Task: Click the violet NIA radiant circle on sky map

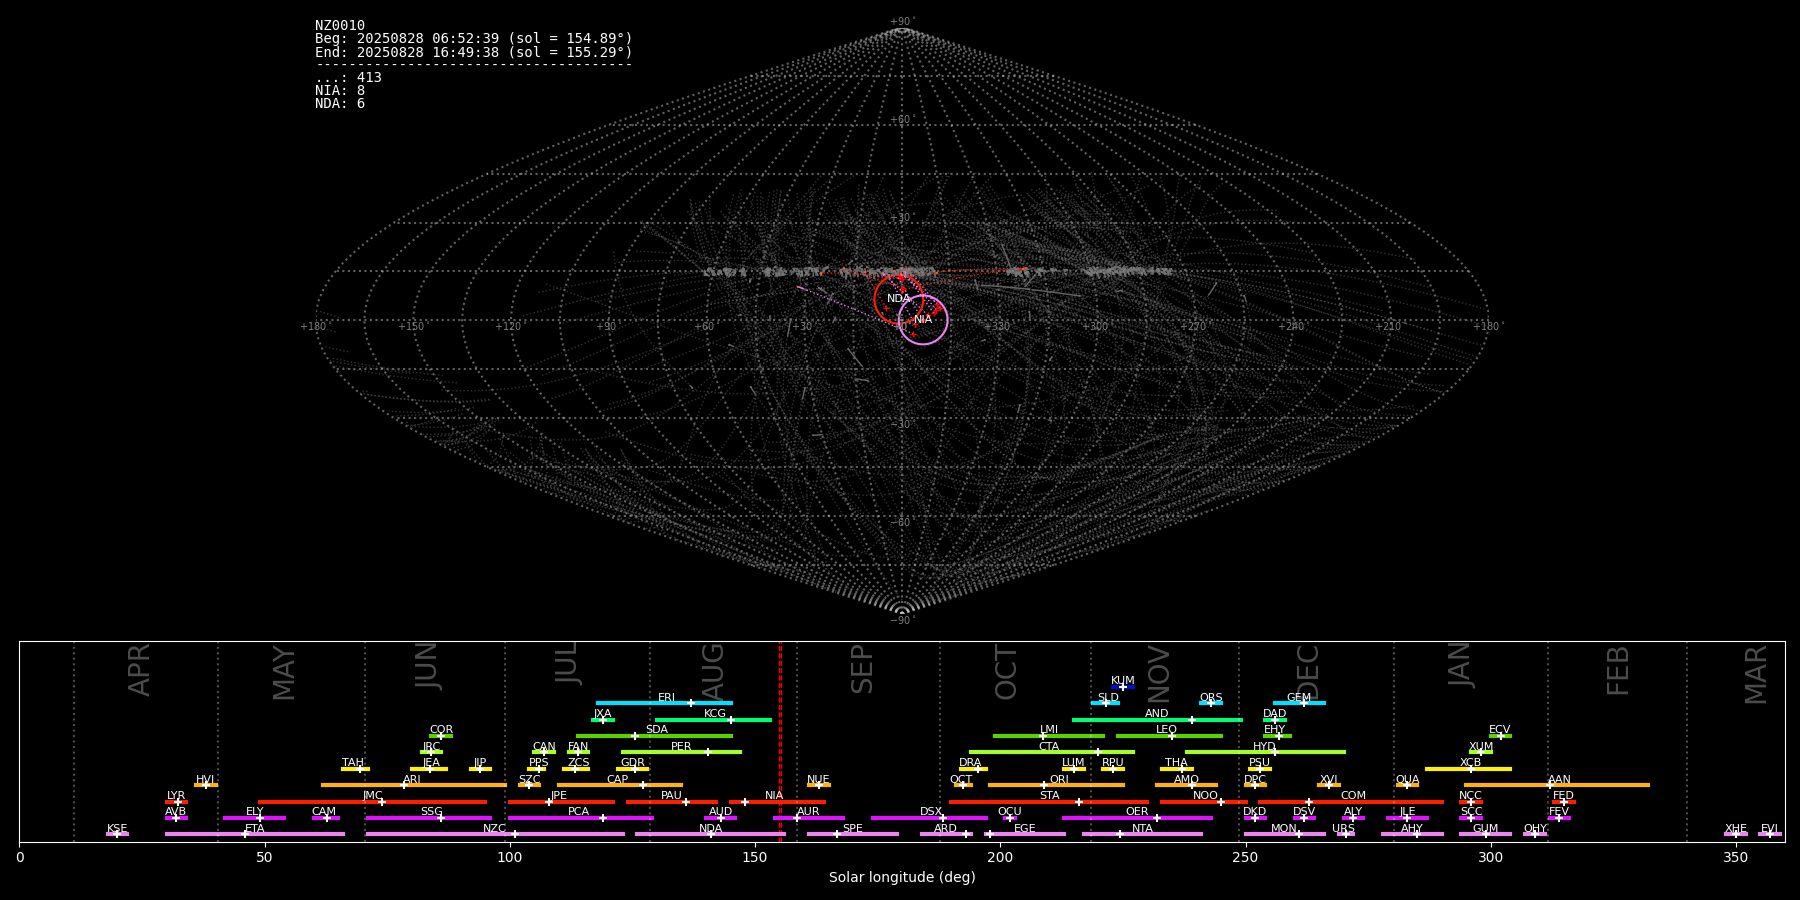Action: (x=923, y=319)
